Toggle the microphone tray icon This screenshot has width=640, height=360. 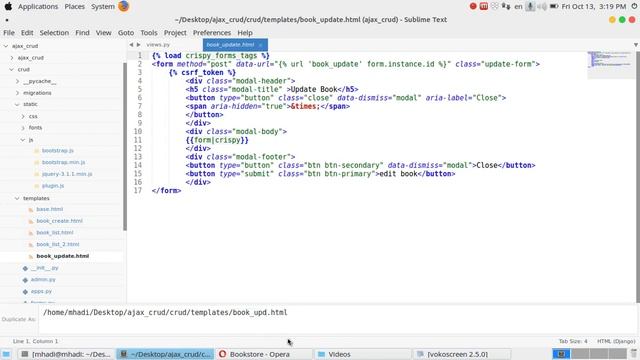coord(530,6)
